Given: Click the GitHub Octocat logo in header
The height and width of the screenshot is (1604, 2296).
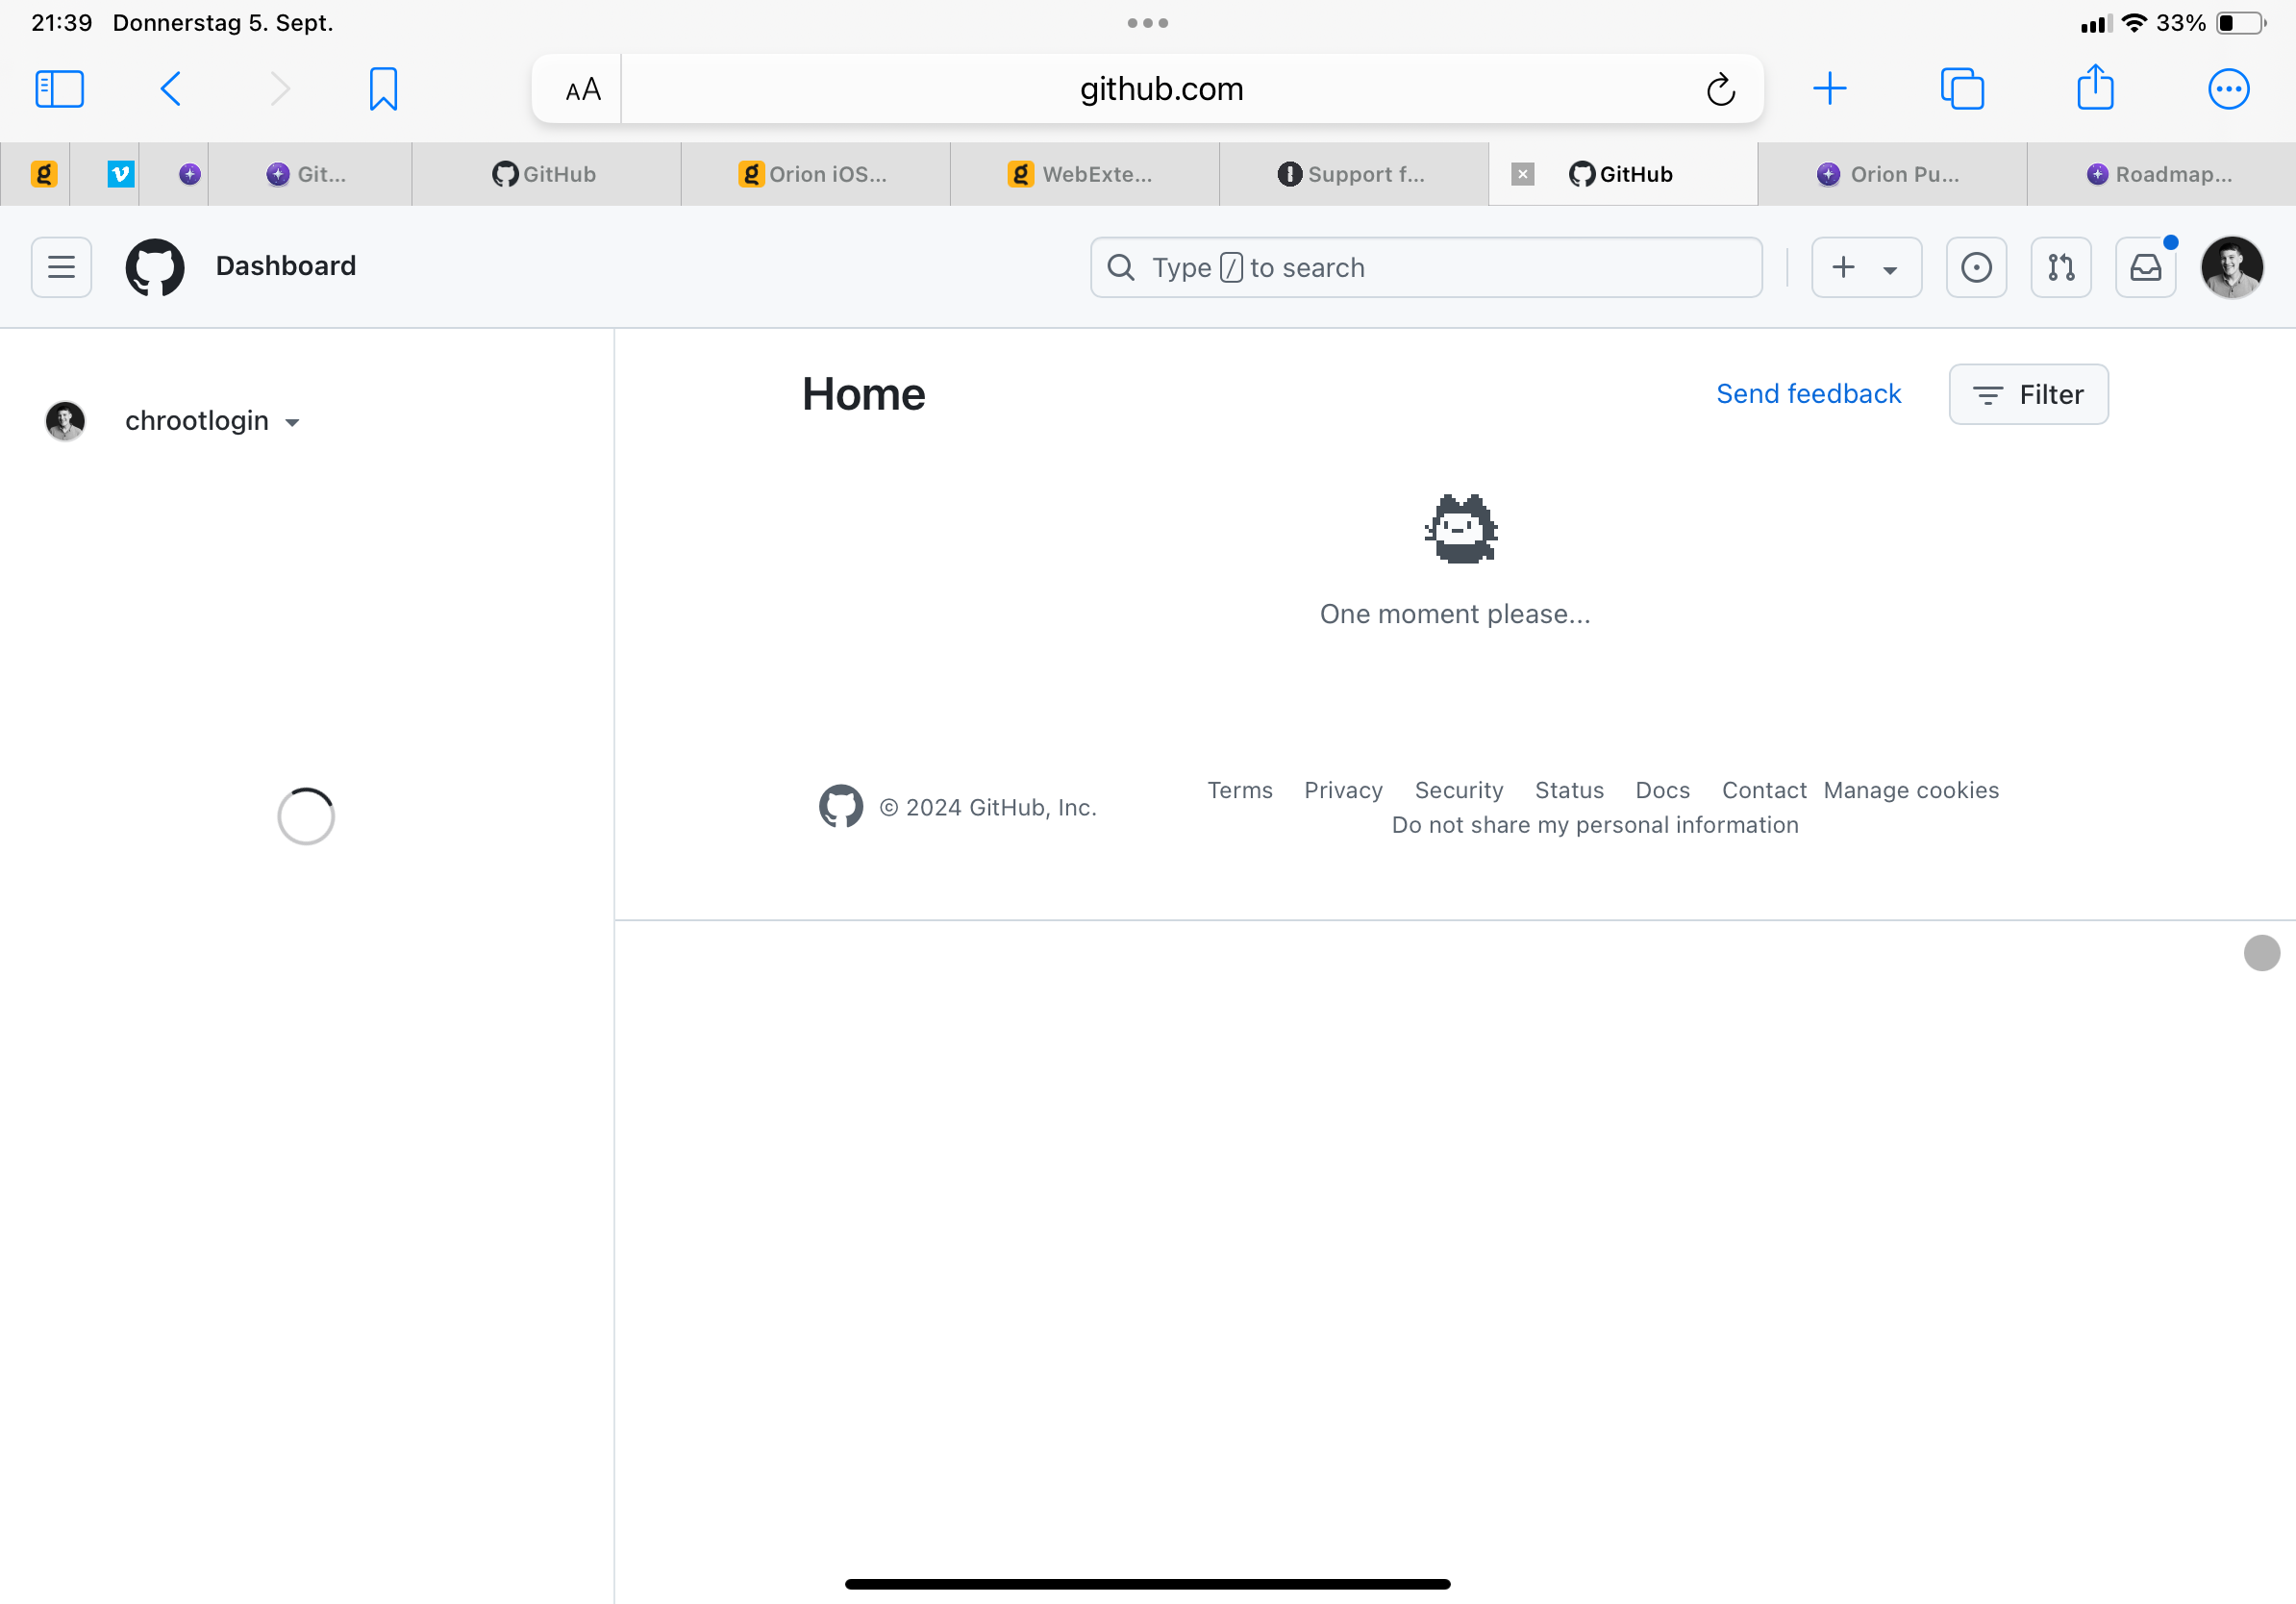Looking at the screenshot, I should [154, 267].
